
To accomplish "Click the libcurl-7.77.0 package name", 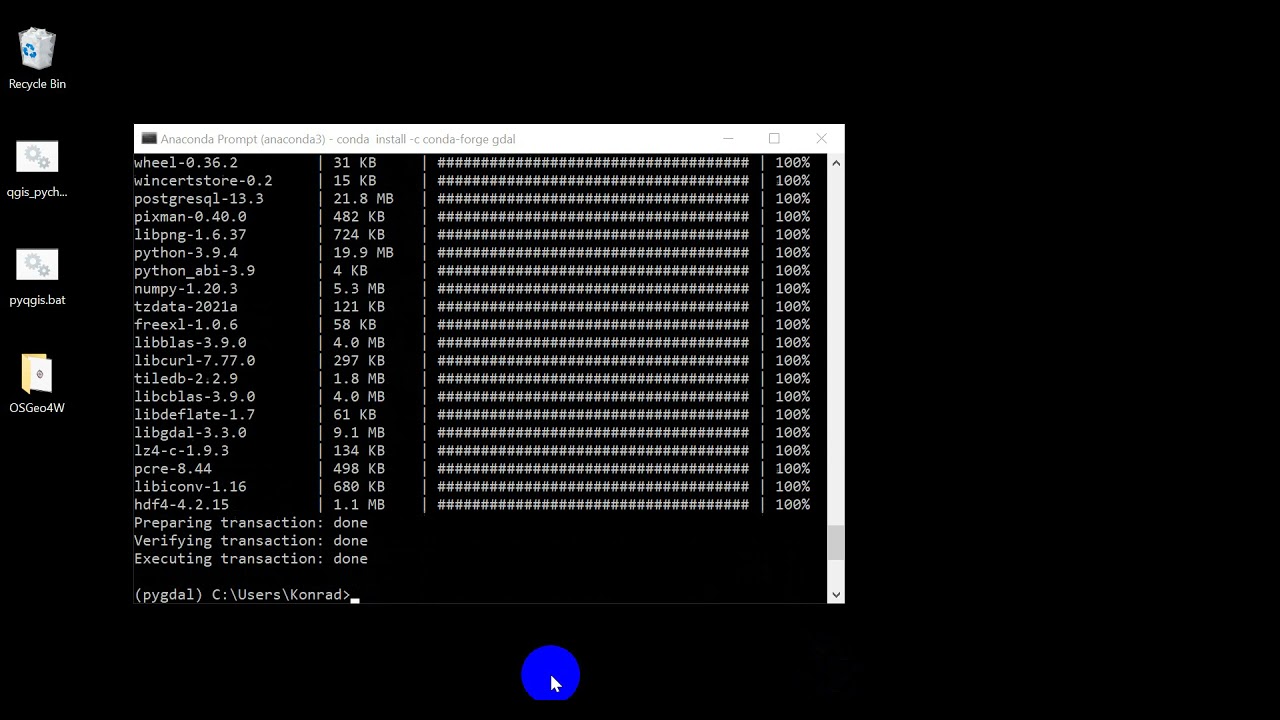I will (194, 361).
